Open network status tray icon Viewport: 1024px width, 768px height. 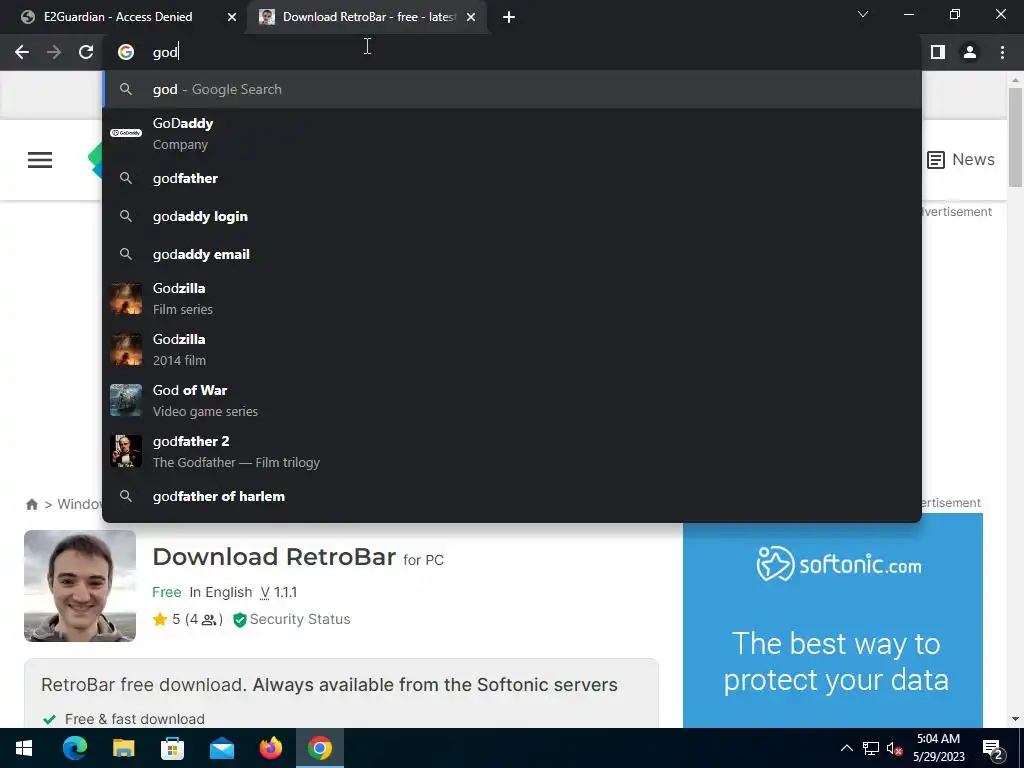tap(871, 748)
